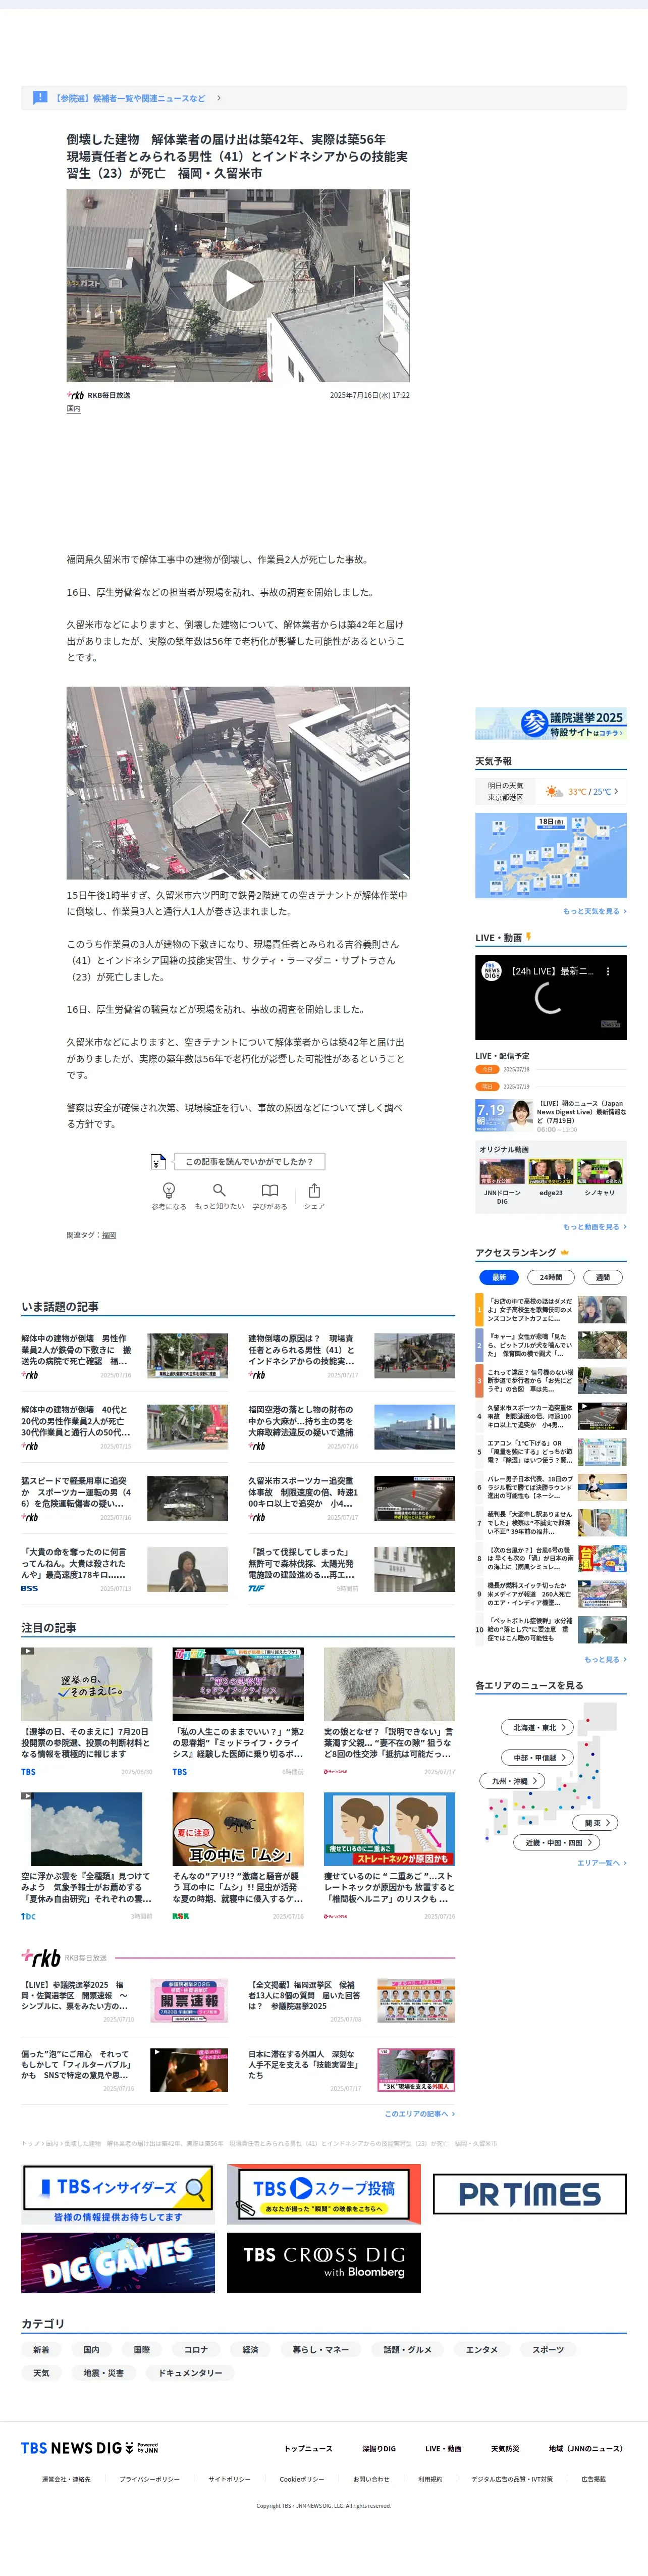
Task: Open footer menu トップニュース
Action: [308, 2449]
